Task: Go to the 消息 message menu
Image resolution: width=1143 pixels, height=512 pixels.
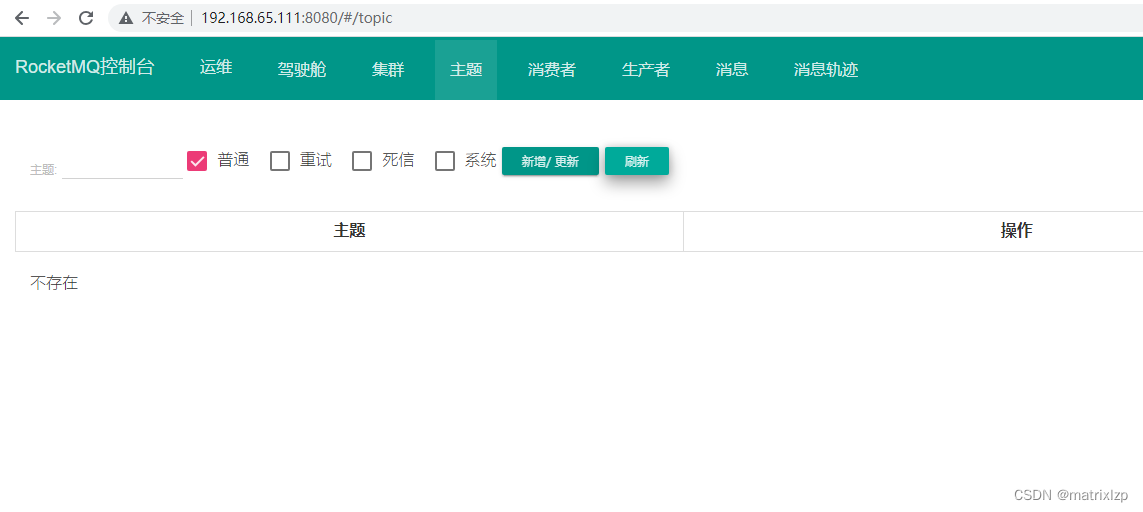Action: pyautogui.click(x=732, y=70)
